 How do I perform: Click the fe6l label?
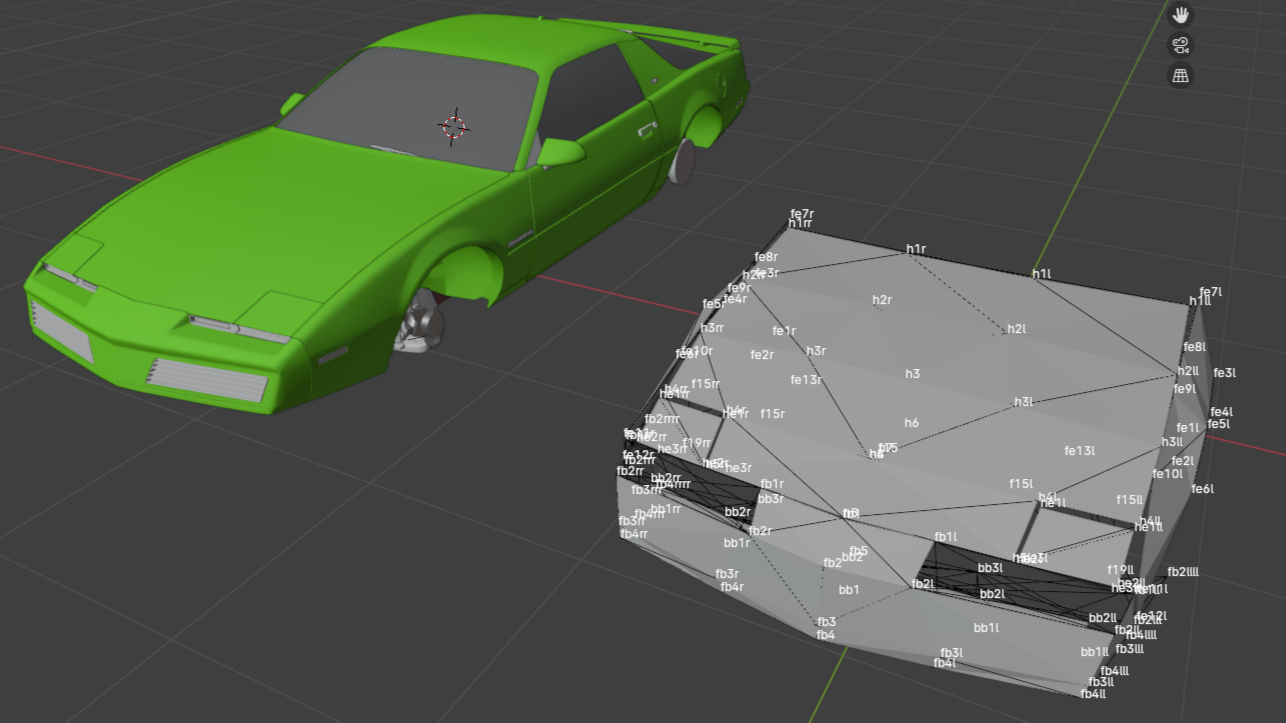(1202, 489)
